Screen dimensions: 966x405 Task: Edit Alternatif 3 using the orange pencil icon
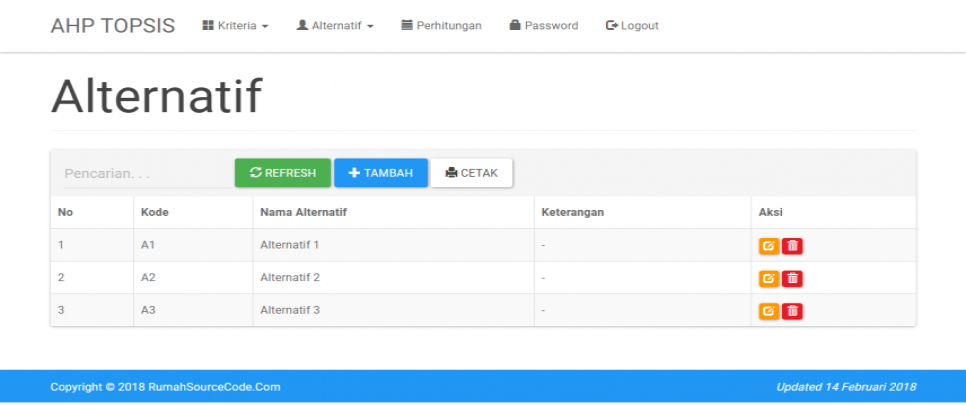tap(769, 311)
